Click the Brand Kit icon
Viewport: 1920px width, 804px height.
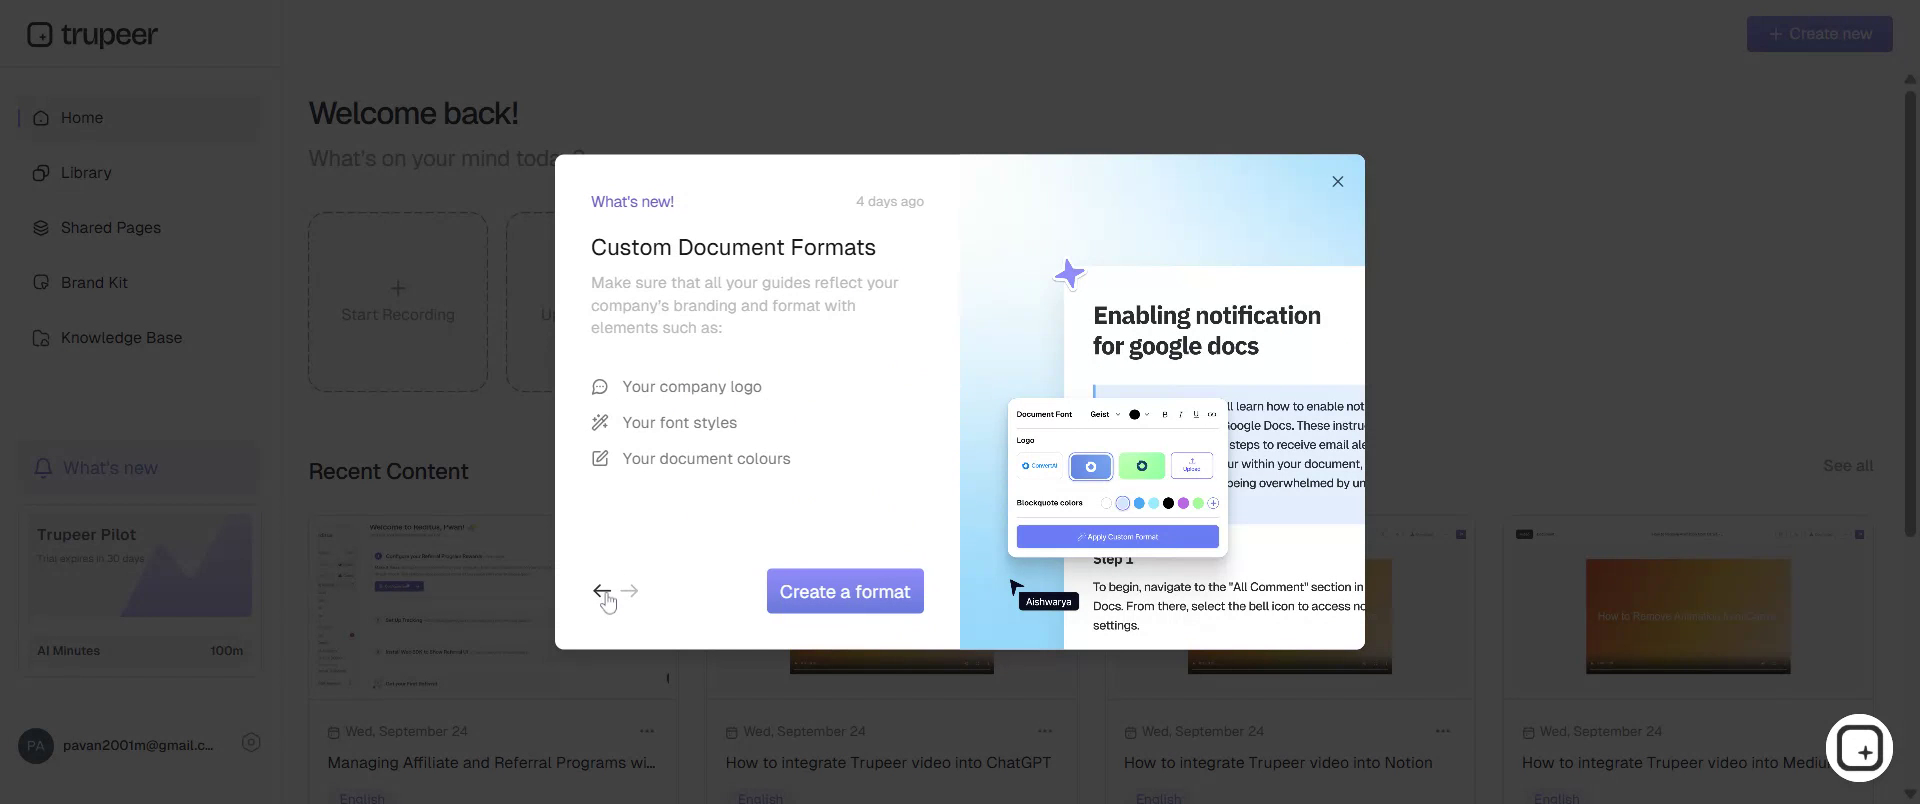[x=41, y=283]
